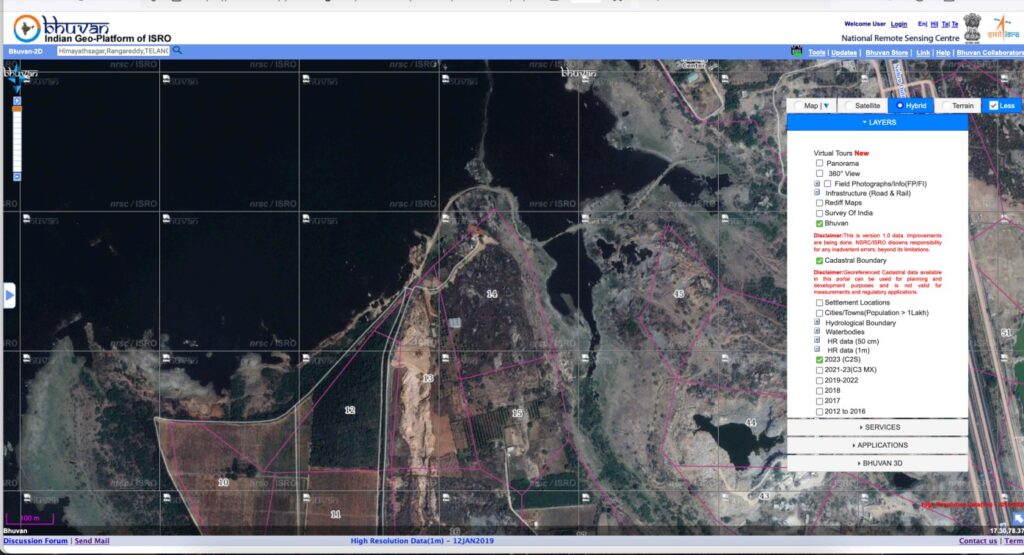Check Settlement Locations layer
This screenshot has height=555, width=1024.
click(x=819, y=302)
